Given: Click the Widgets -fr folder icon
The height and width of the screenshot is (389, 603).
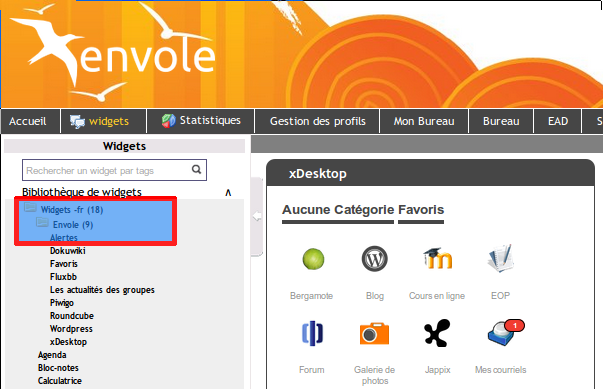Looking at the screenshot, I should click(30, 208).
